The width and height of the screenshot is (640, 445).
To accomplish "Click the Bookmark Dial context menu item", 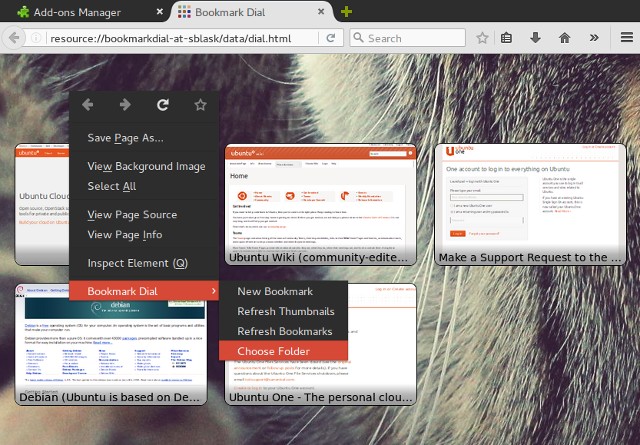I will (144, 291).
